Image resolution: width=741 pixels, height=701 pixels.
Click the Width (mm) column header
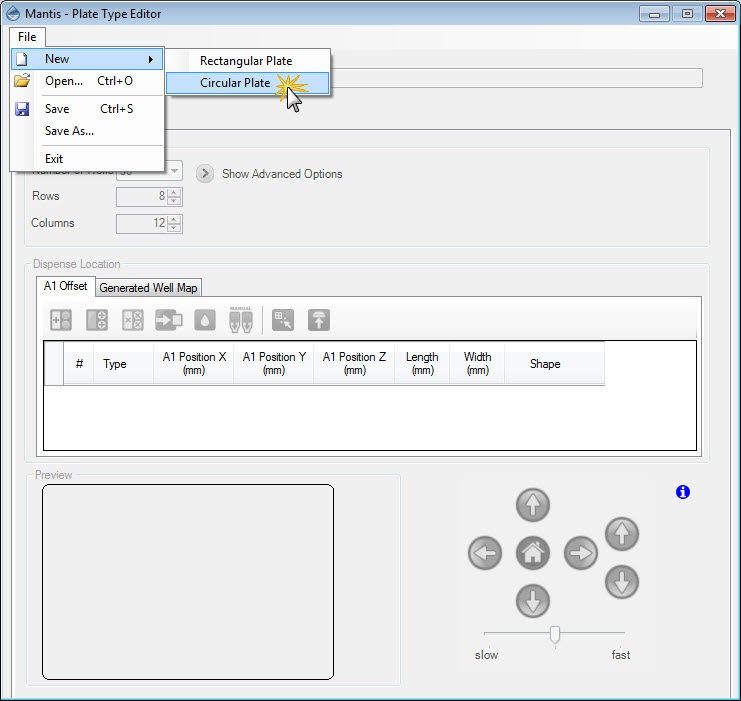click(477, 363)
